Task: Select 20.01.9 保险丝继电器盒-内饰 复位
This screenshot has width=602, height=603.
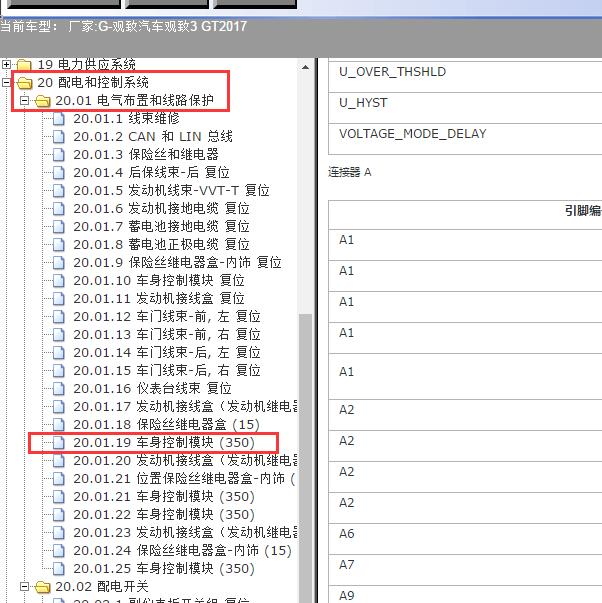Action: tap(178, 263)
